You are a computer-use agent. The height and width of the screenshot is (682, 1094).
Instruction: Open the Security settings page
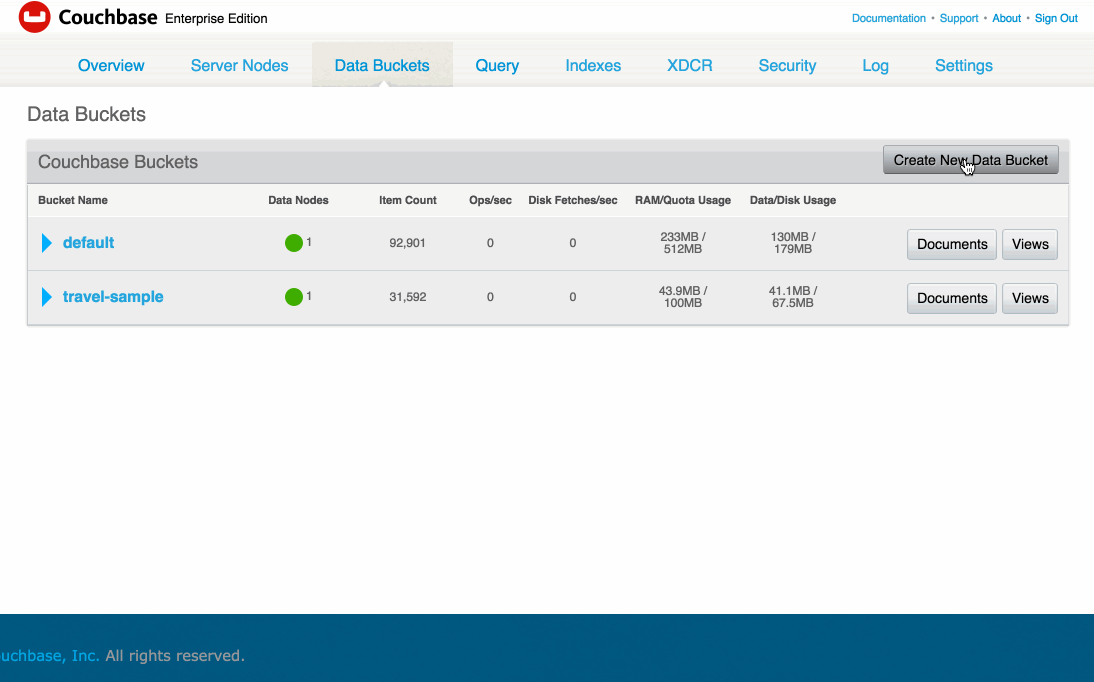click(x=787, y=65)
